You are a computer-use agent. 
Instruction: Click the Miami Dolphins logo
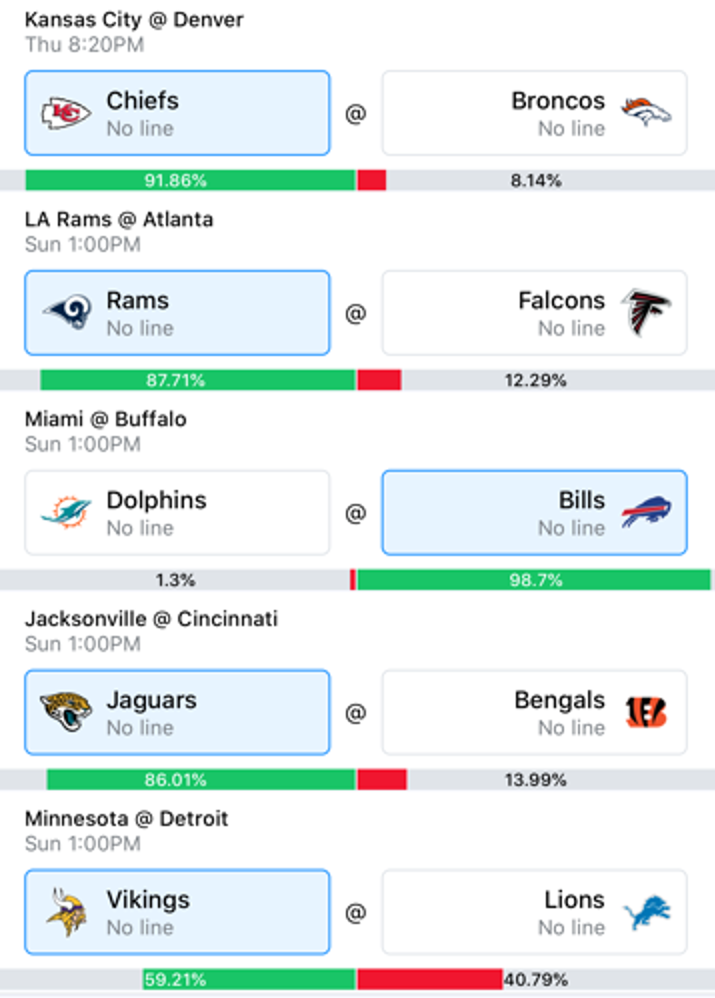point(66,512)
